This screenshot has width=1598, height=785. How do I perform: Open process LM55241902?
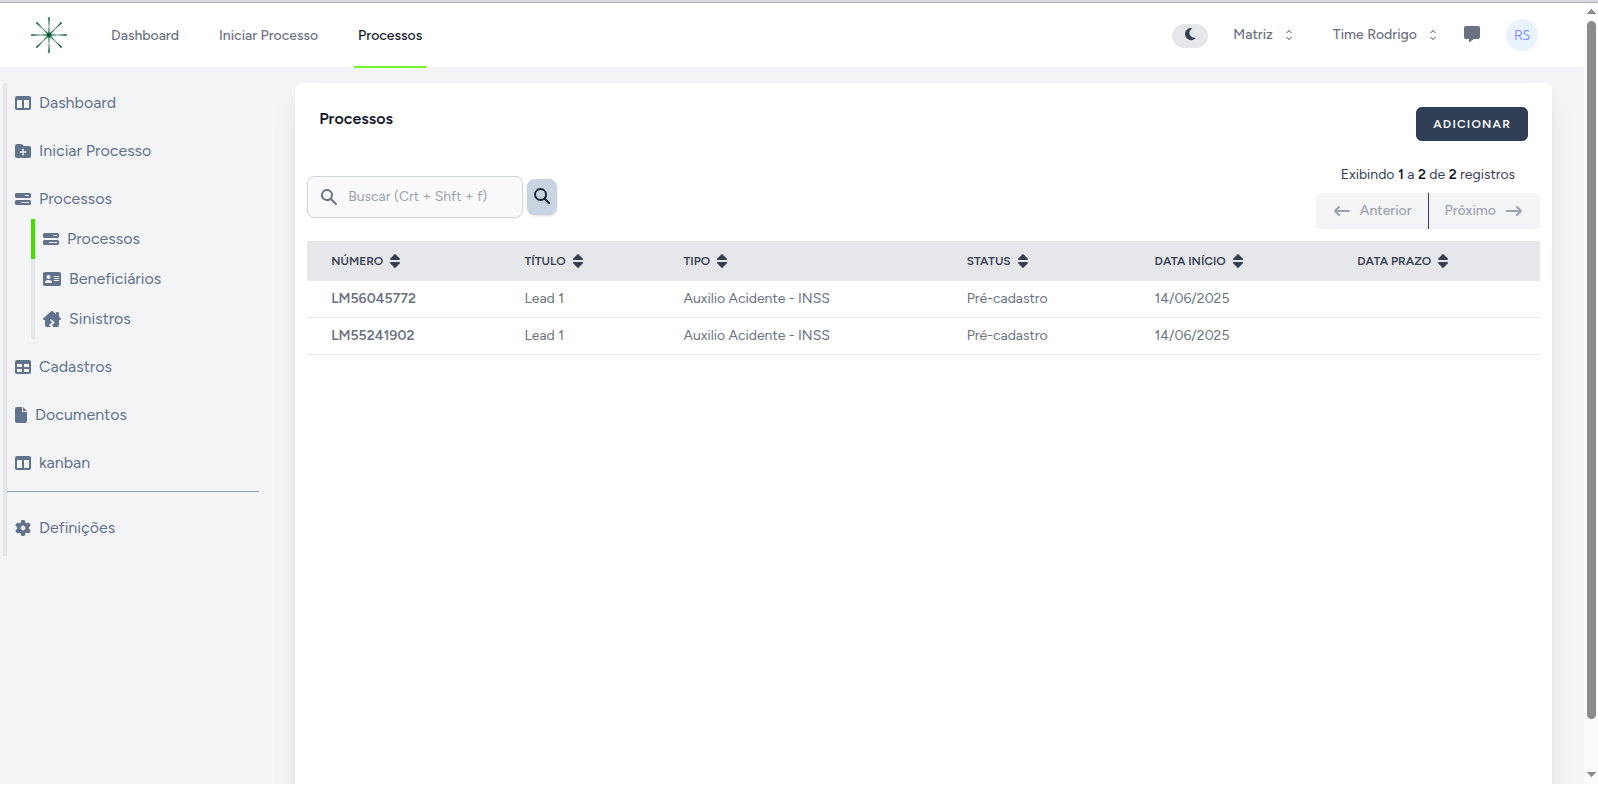pos(373,335)
